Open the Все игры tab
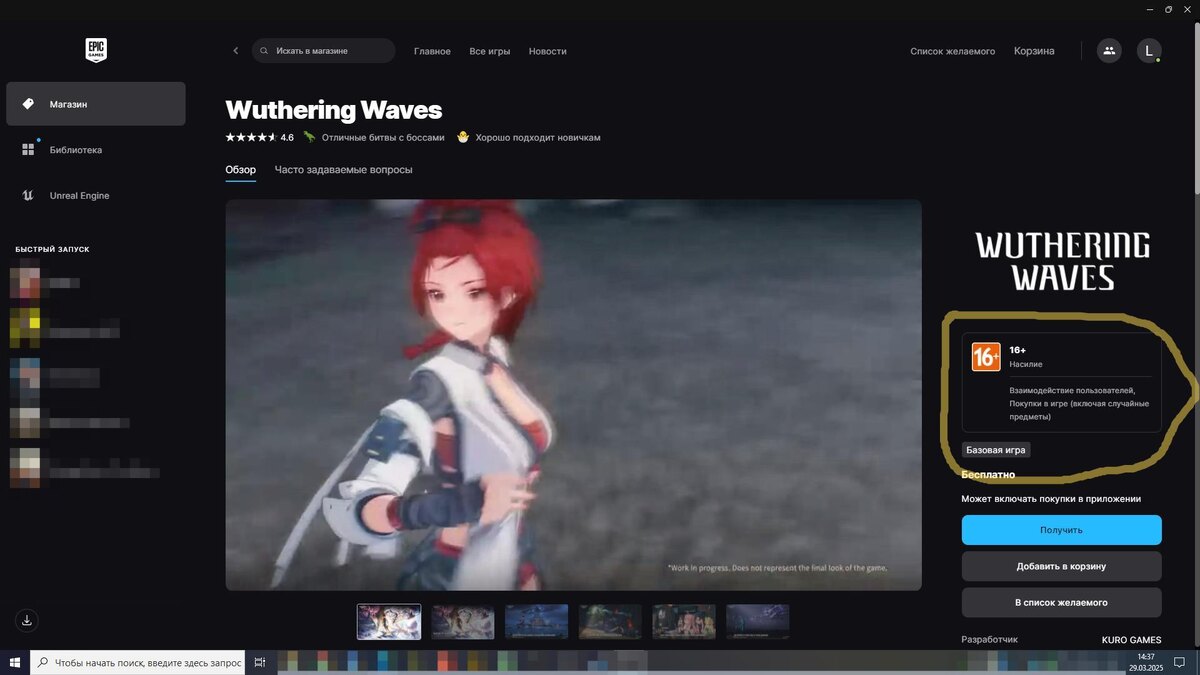The image size is (1200, 675). [490, 51]
